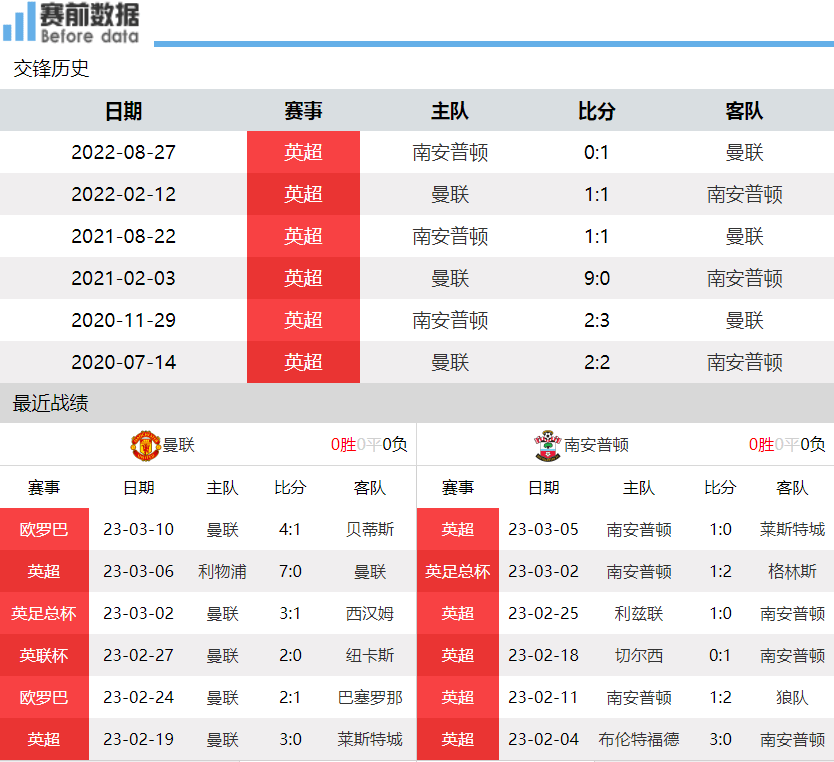Click the opponent 贝蒂斯 in Manchester United results

(370, 529)
